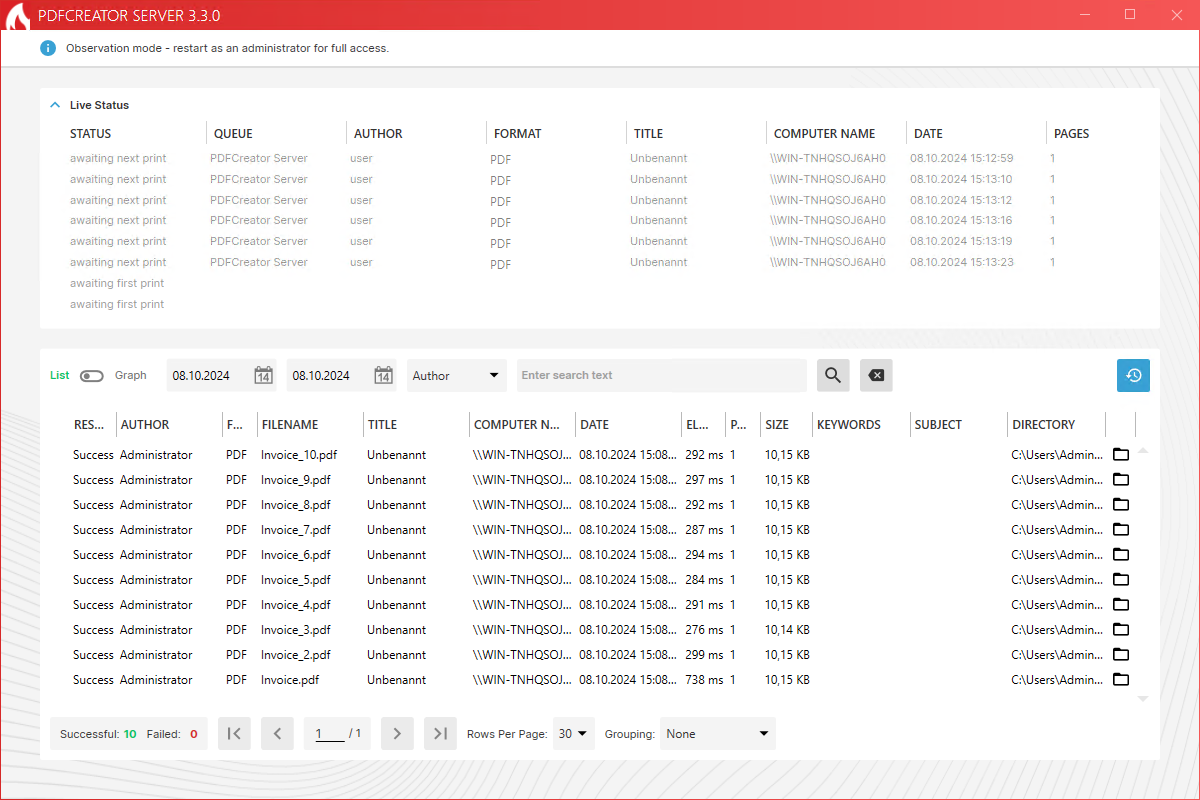Open Rows Per Page dropdown
Image resolution: width=1200 pixels, height=800 pixels.
click(574, 734)
